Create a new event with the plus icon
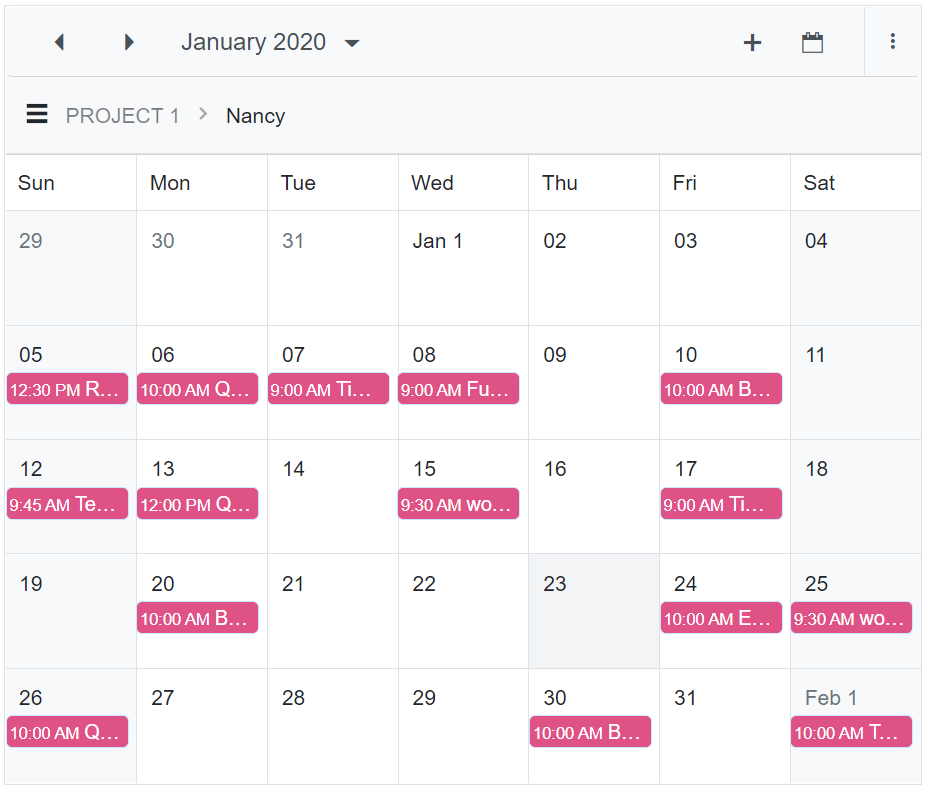Image resolution: width=926 pixels, height=789 pixels. point(752,42)
